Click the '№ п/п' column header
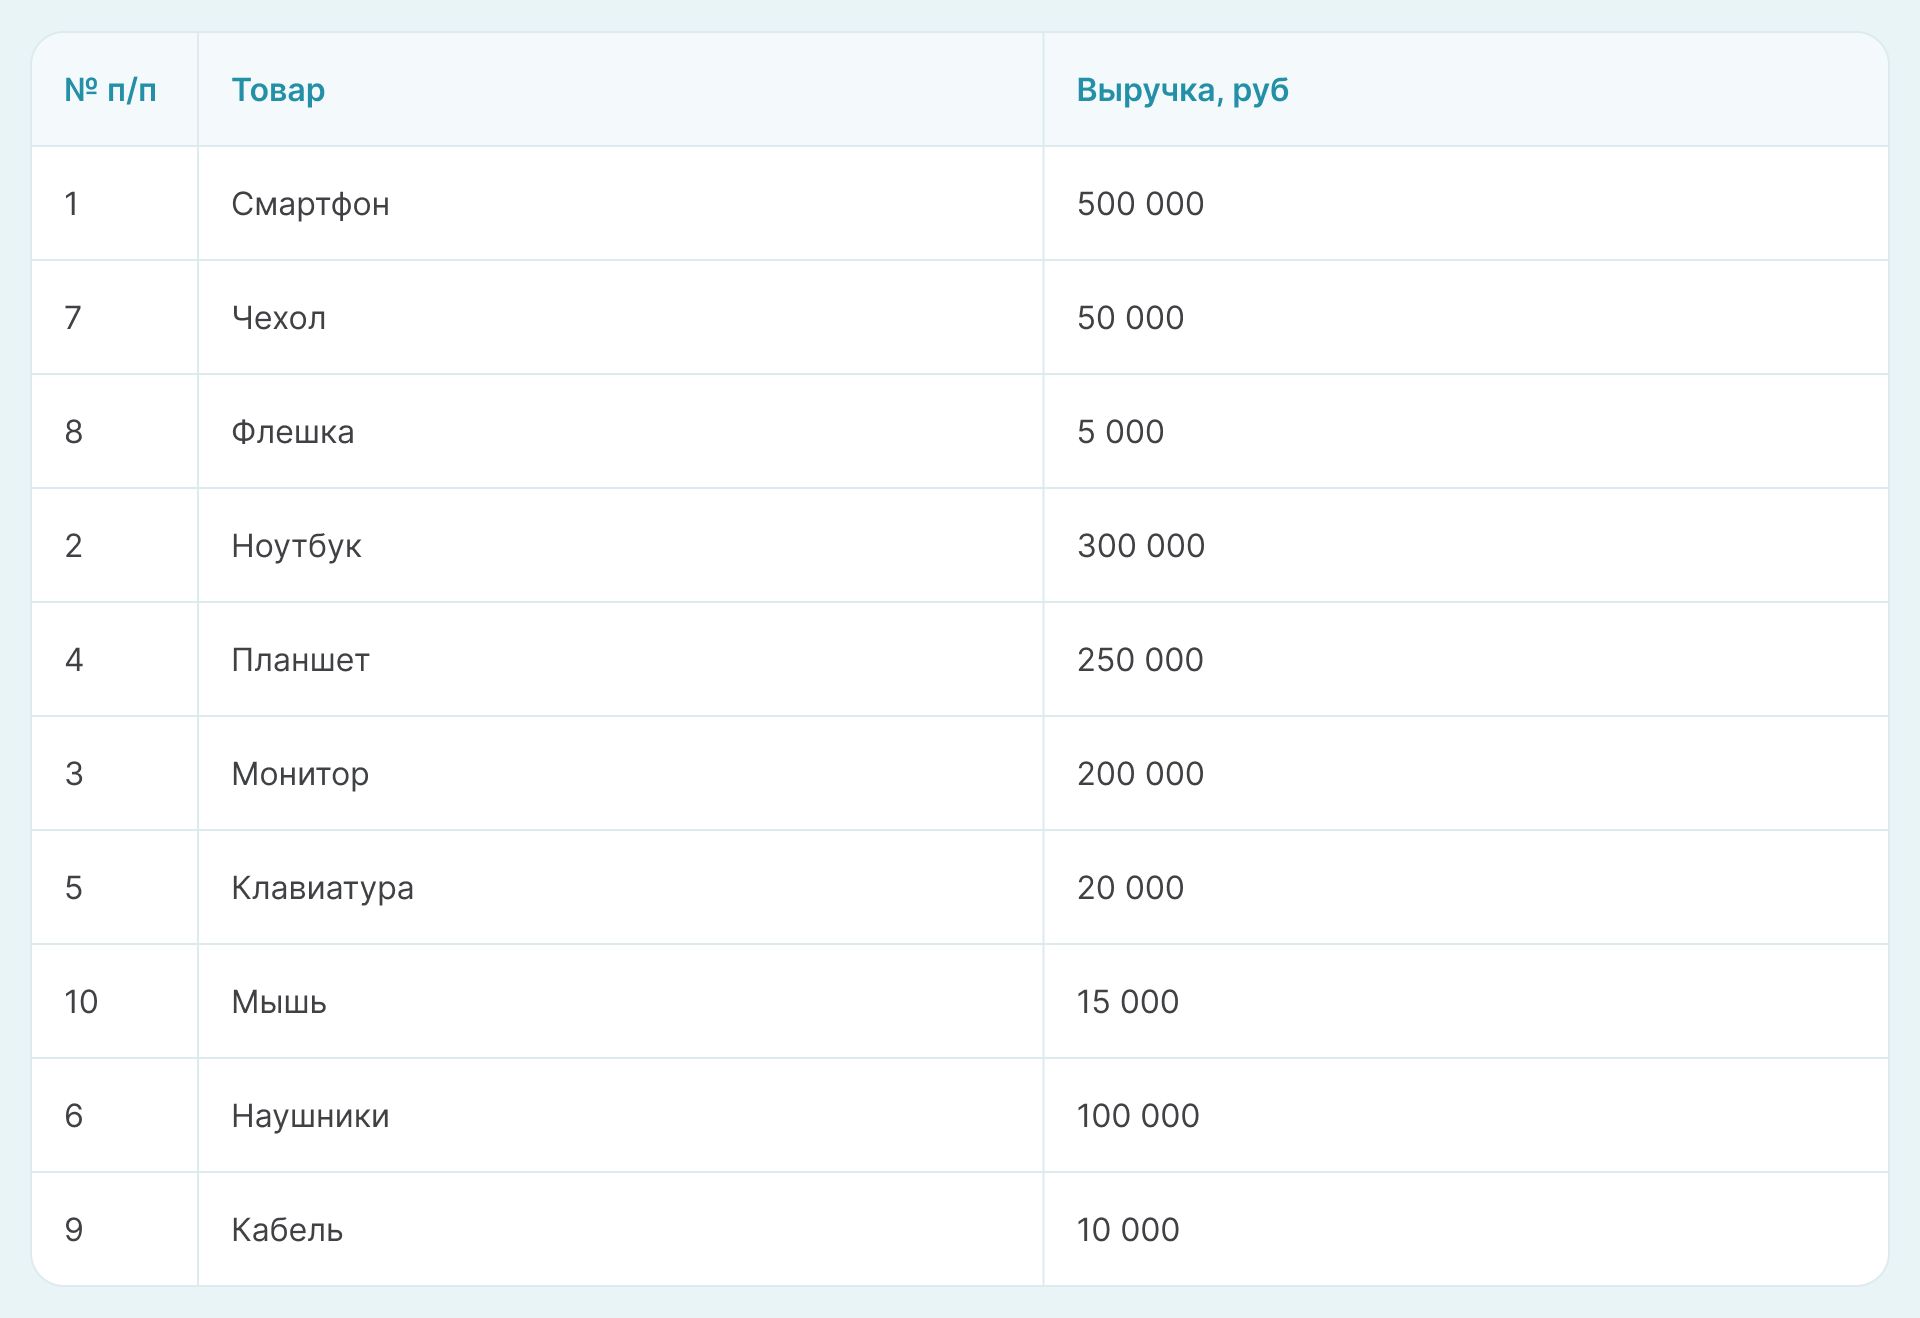The image size is (1920, 1318). pyautogui.click(x=110, y=90)
